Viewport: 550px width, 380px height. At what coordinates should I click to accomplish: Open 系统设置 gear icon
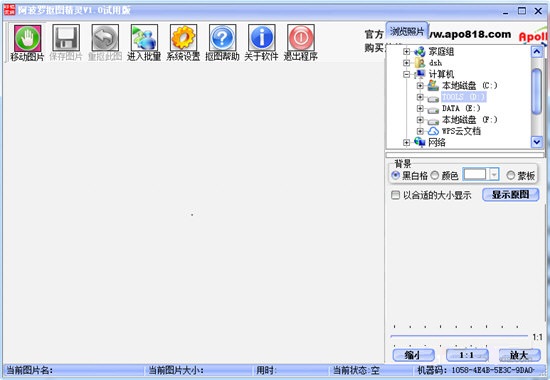coord(183,38)
